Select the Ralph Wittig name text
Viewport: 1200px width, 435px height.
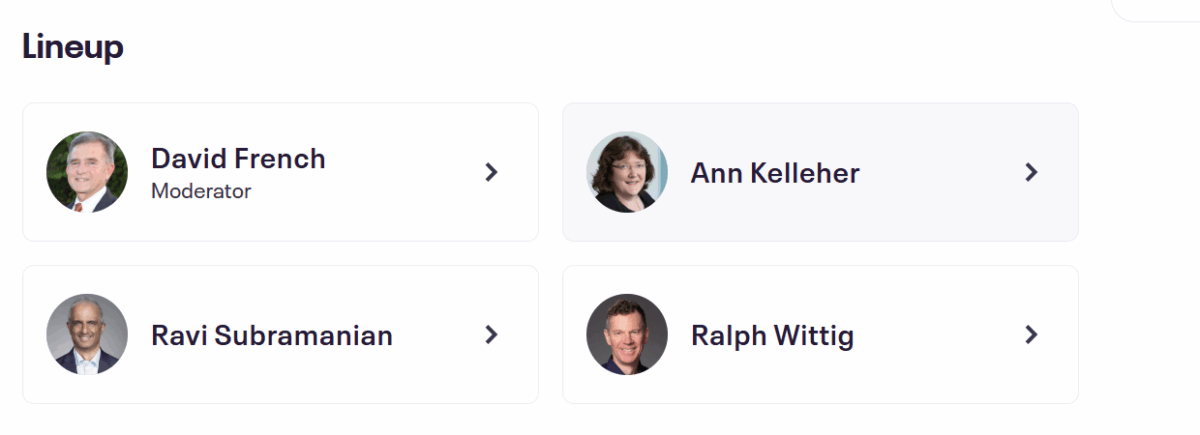pyautogui.click(x=772, y=335)
